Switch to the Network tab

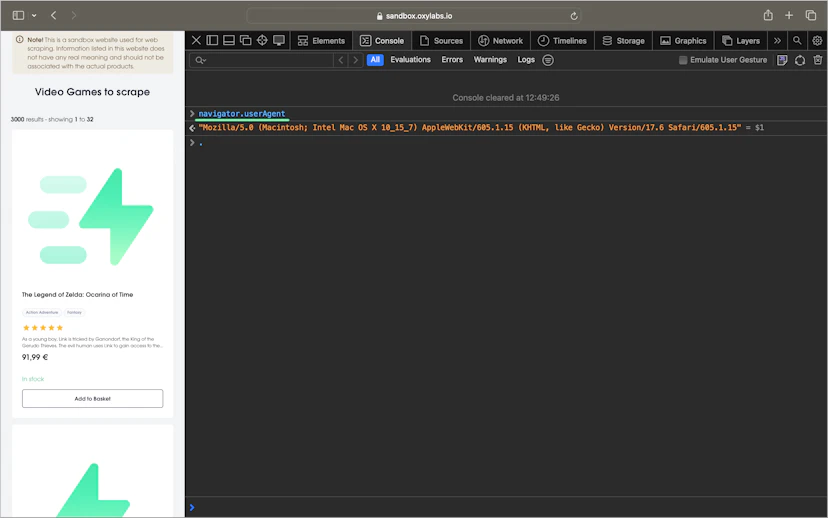tap(500, 41)
